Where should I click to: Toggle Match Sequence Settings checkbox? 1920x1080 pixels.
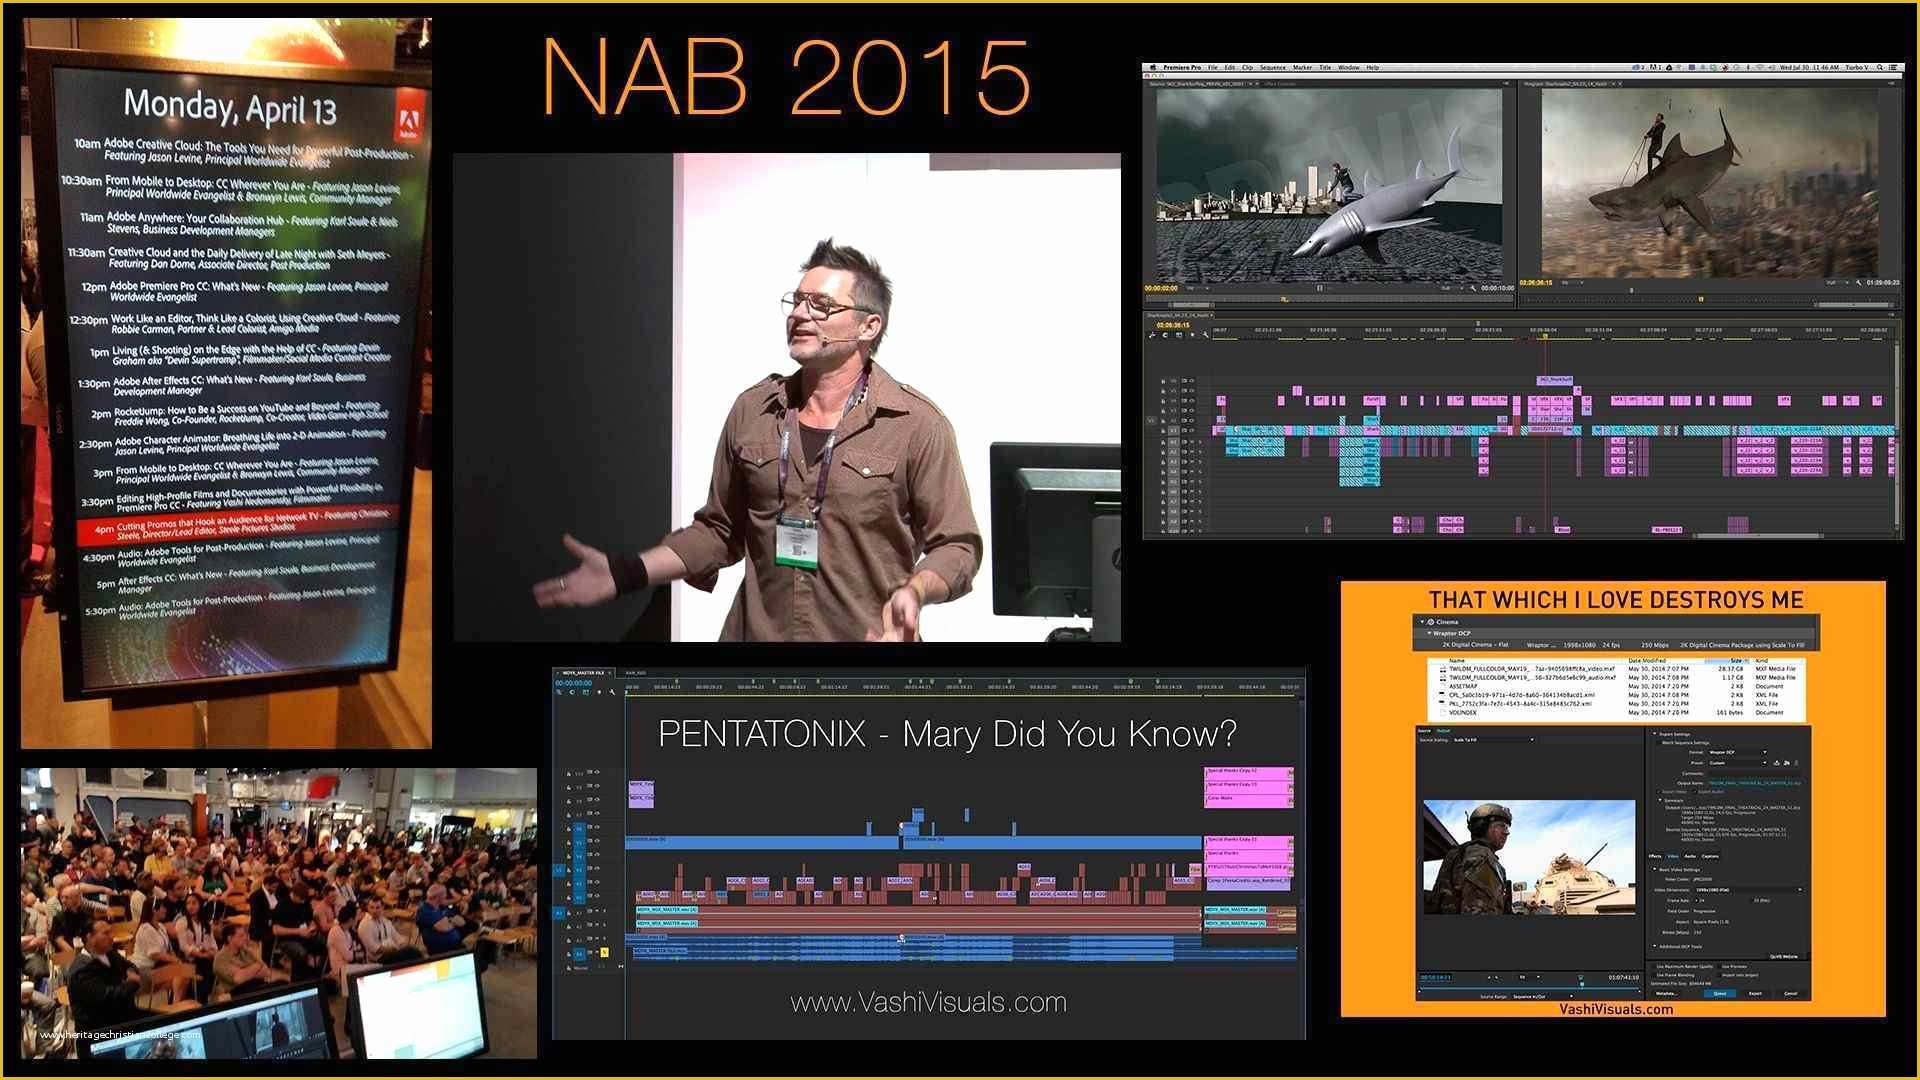(1658, 743)
